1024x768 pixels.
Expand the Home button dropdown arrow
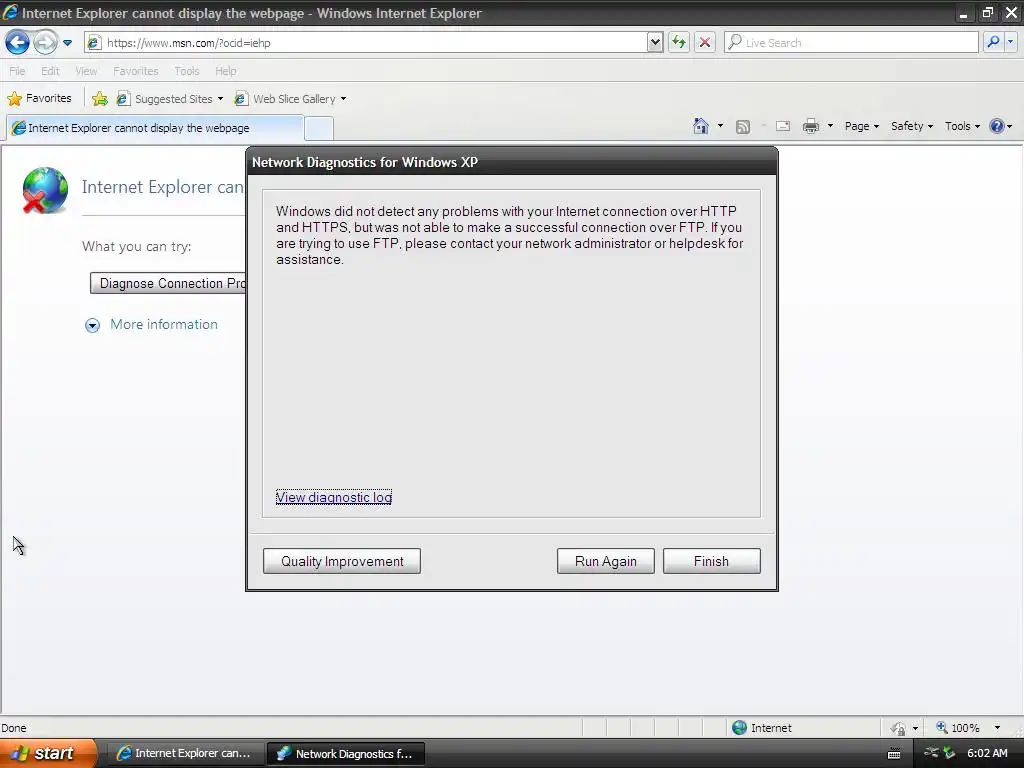click(720, 126)
